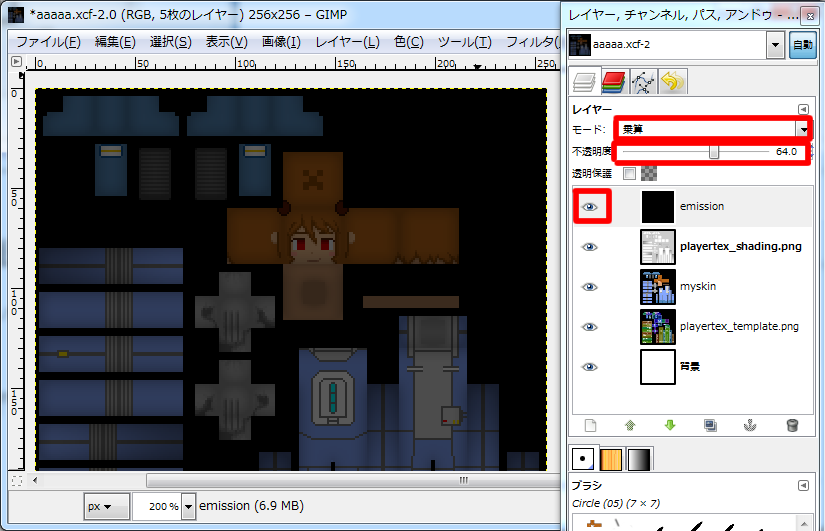Select the playertex_template.png layer thumbnail
The image size is (825, 531).
[658, 327]
